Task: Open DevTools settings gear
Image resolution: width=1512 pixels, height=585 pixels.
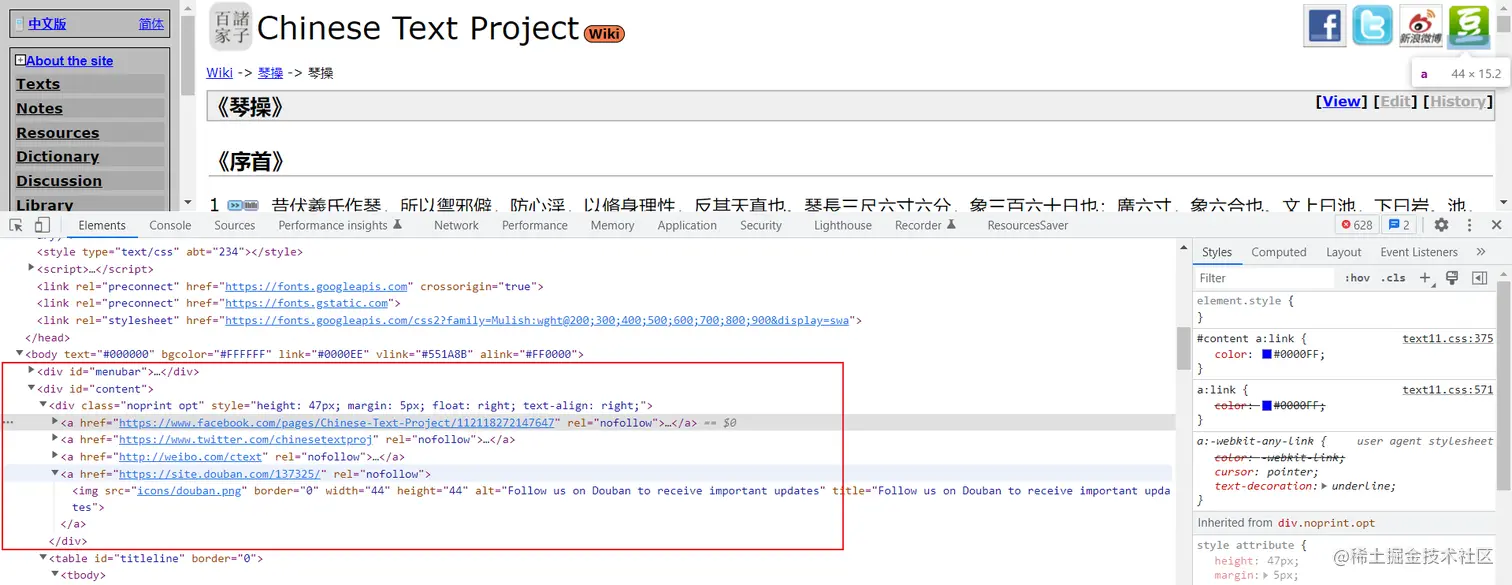Action: [x=1441, y=225]
